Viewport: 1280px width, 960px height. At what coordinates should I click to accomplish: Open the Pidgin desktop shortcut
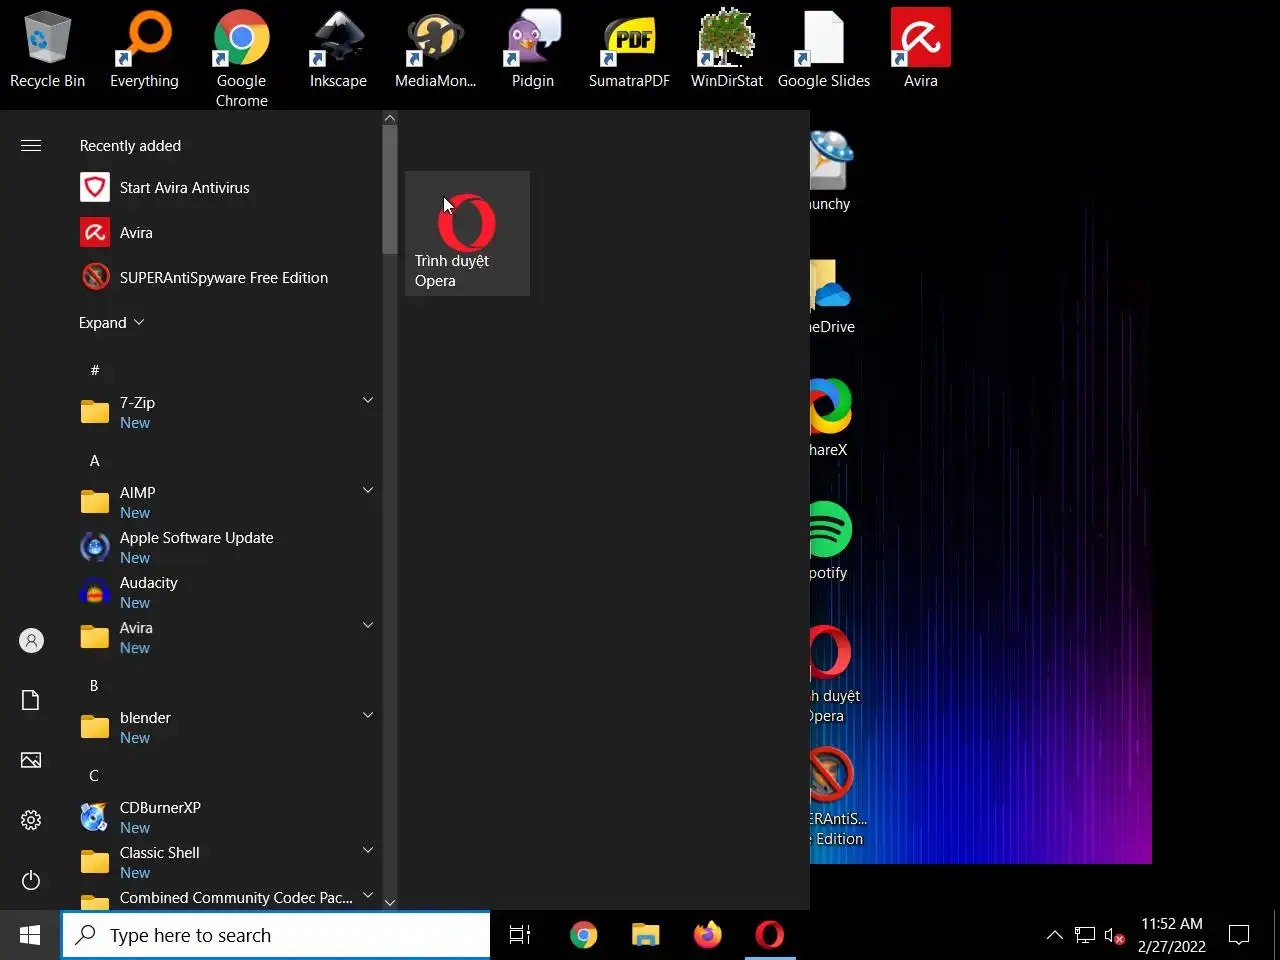pos(533,50)
